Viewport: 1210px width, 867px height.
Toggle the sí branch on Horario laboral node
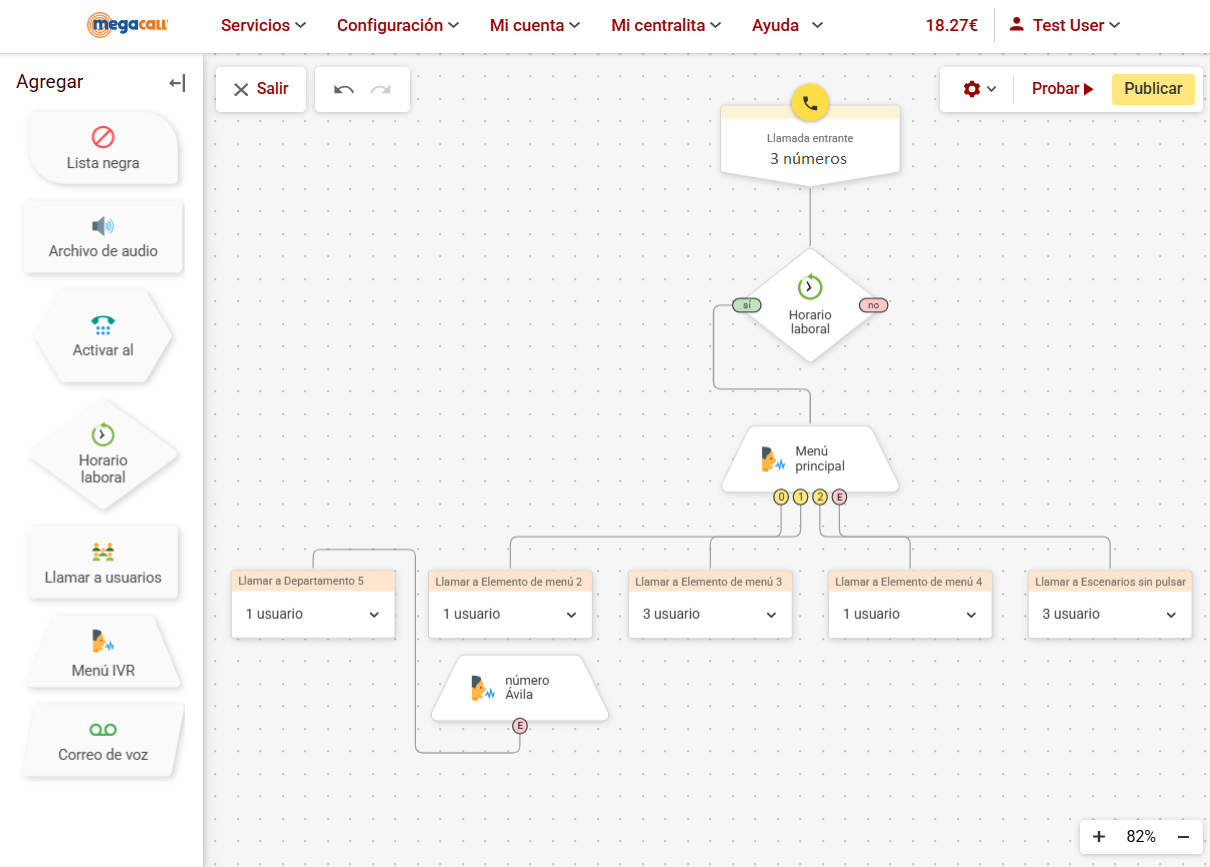point(746,304)
